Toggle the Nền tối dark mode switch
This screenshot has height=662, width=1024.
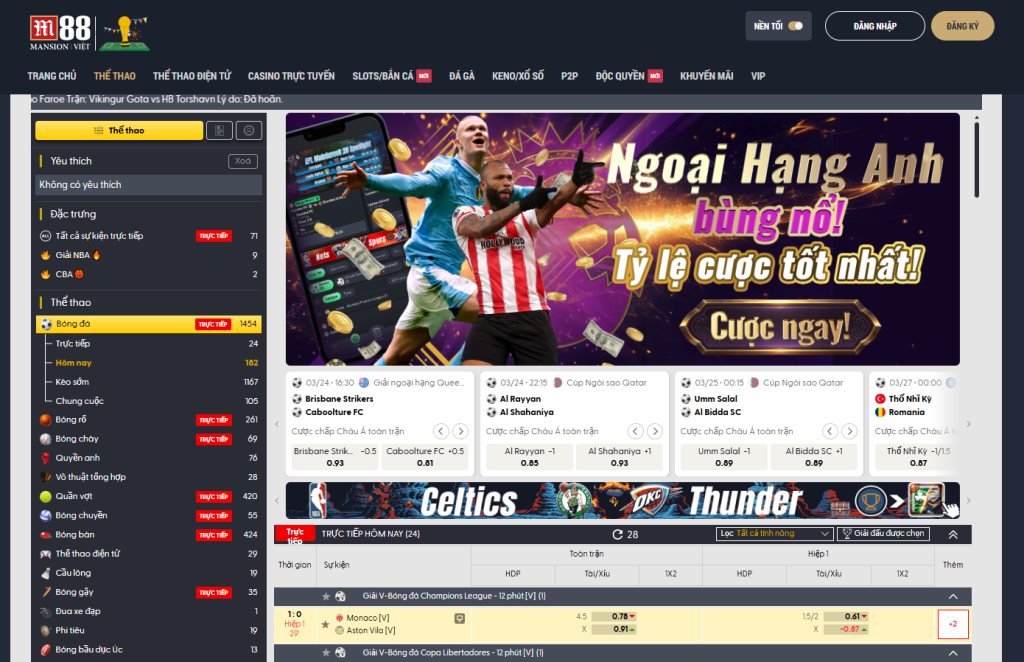pos(795,26)
